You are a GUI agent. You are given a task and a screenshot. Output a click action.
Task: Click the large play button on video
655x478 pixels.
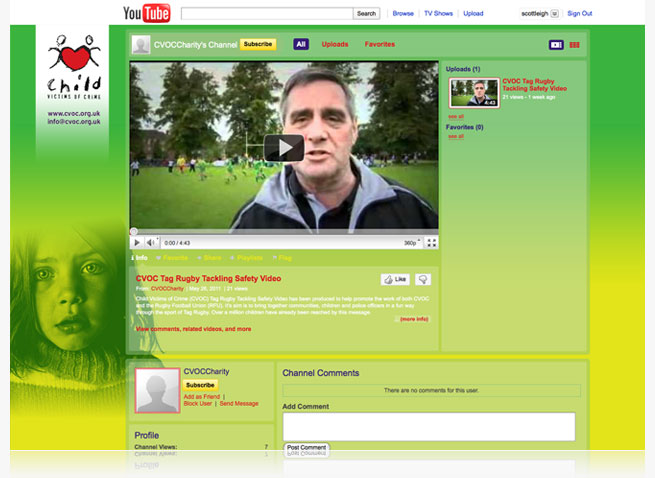pos(284,147)
